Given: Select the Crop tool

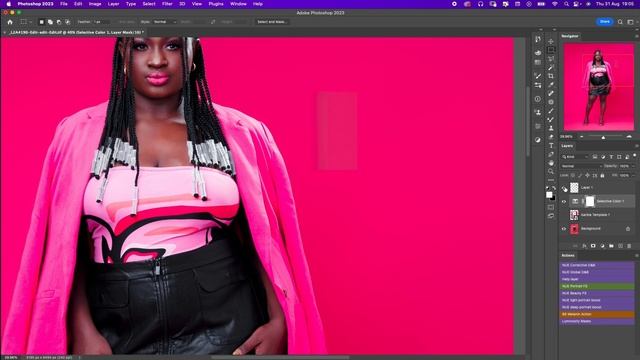Looking at the screenshot, I should (x=551, y=76).
